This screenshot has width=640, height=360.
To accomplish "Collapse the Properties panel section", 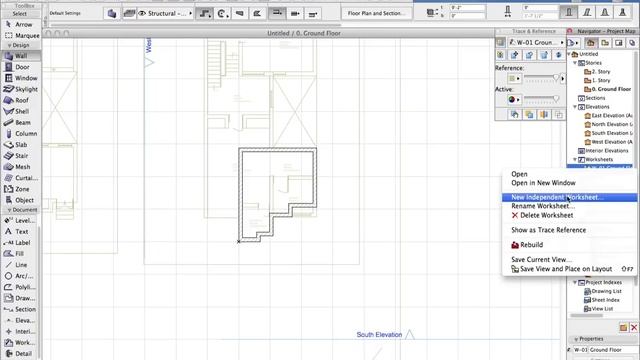I will pyautogui.click(x=576, y=339).
